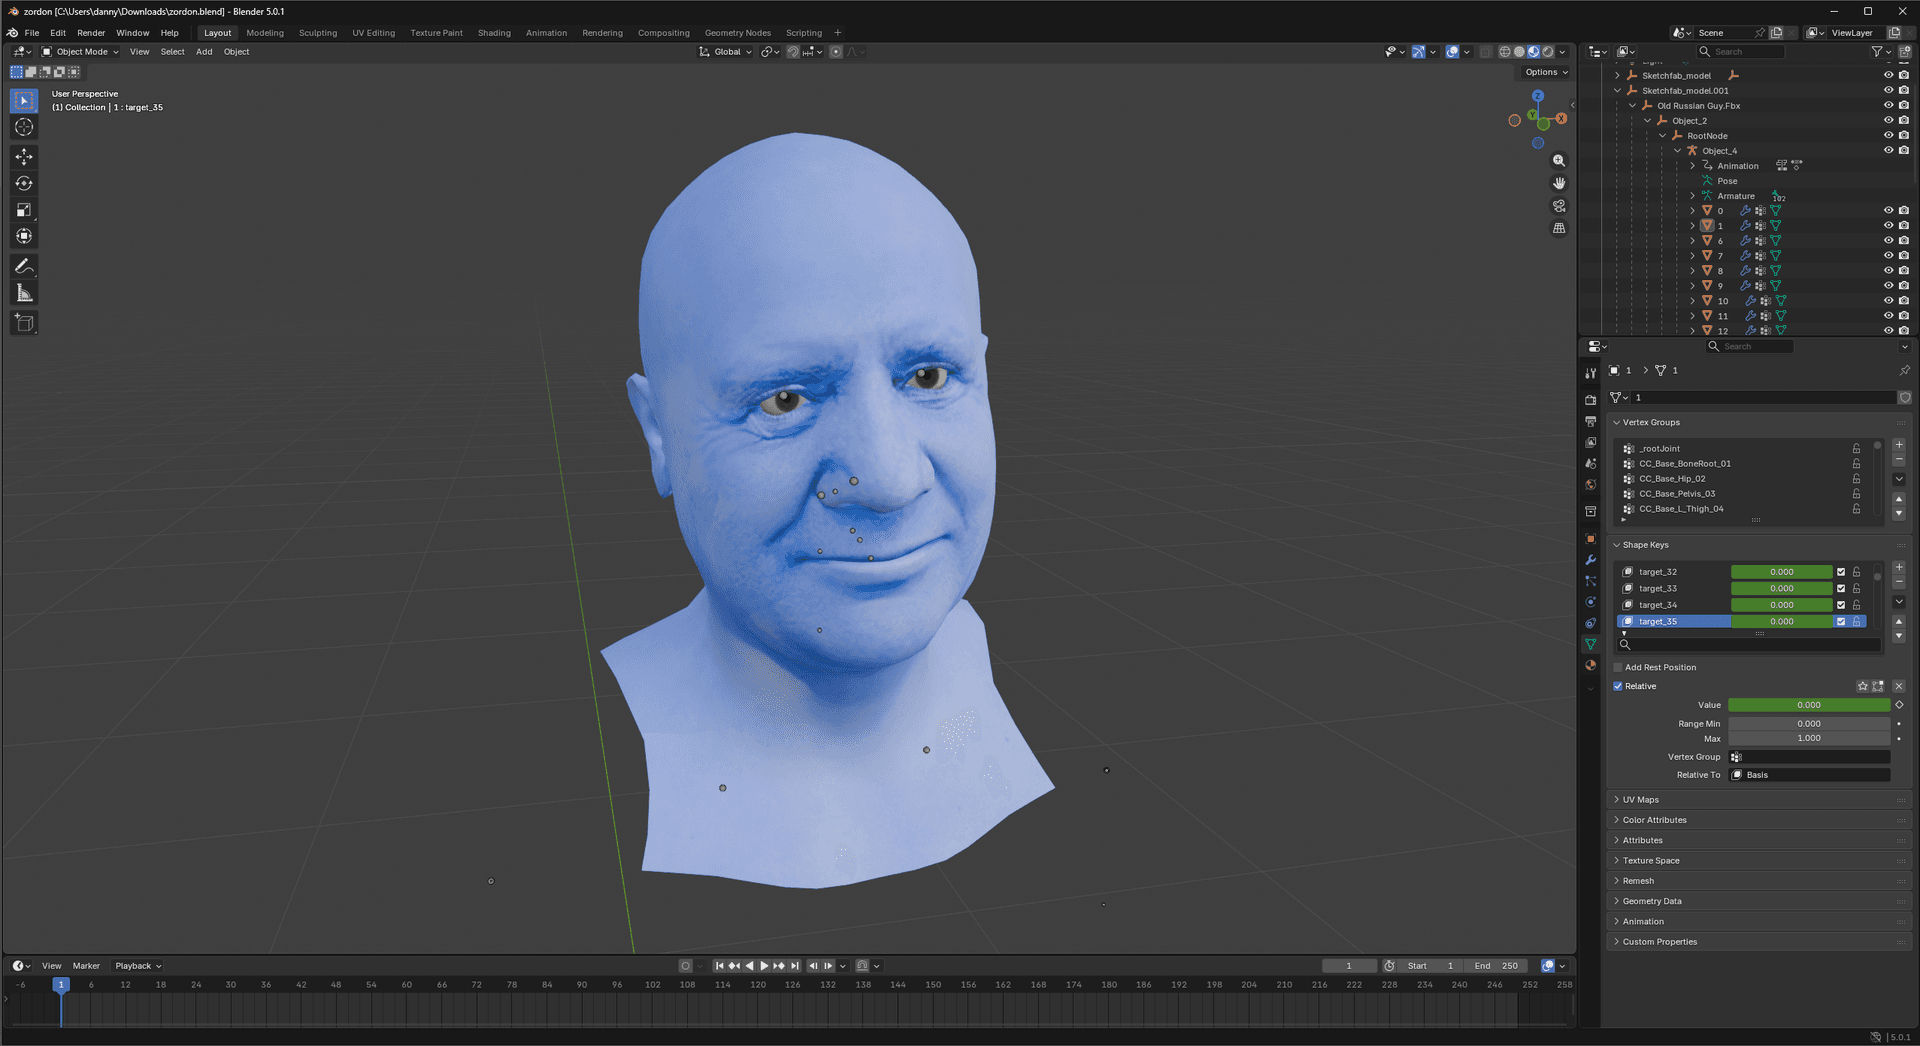Image resolution: width=1920 pixels, height=1046 pixels.
Task: Click the Add Cube tool
Action: tap(24, 323)
